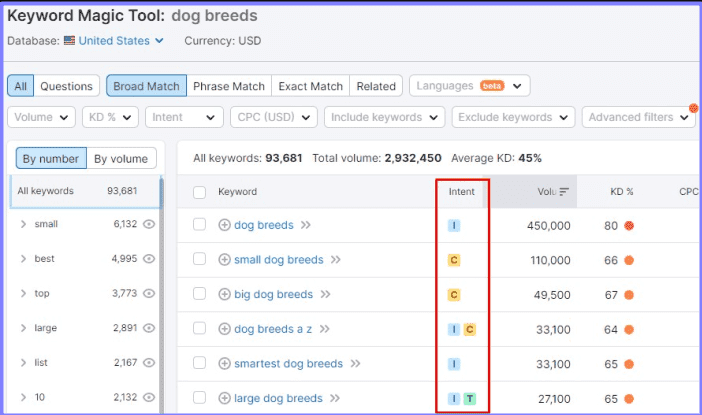Open the Exclude keywords dropdown
The height and width of the screenshot is (415, 702).
pos(513,117)
